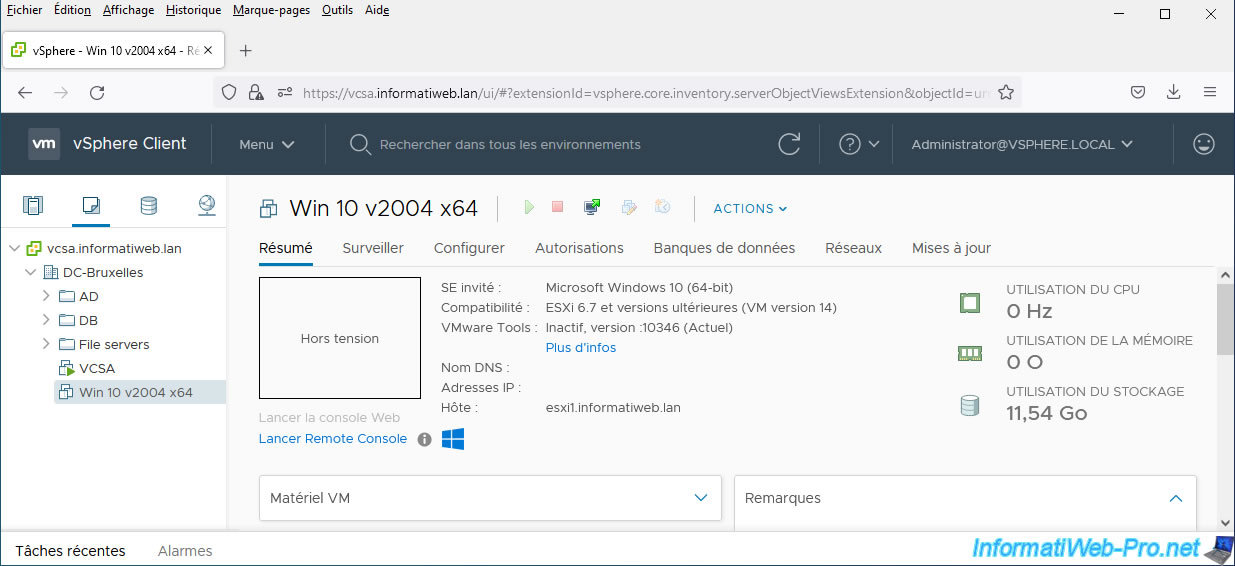The width and height of the screenshot is (1235, 566).
Task: Open the Administrator@VSPHERE.LOCAL user menu
Action: point(1021,144)
